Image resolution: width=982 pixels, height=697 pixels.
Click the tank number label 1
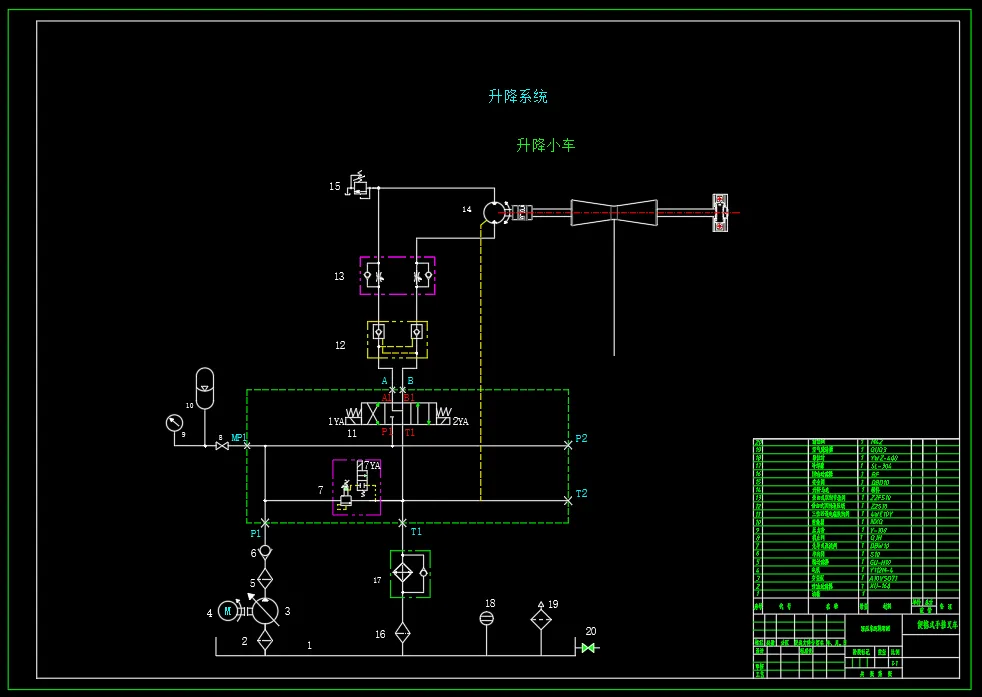pyautogui.click(x=309, y=645)
